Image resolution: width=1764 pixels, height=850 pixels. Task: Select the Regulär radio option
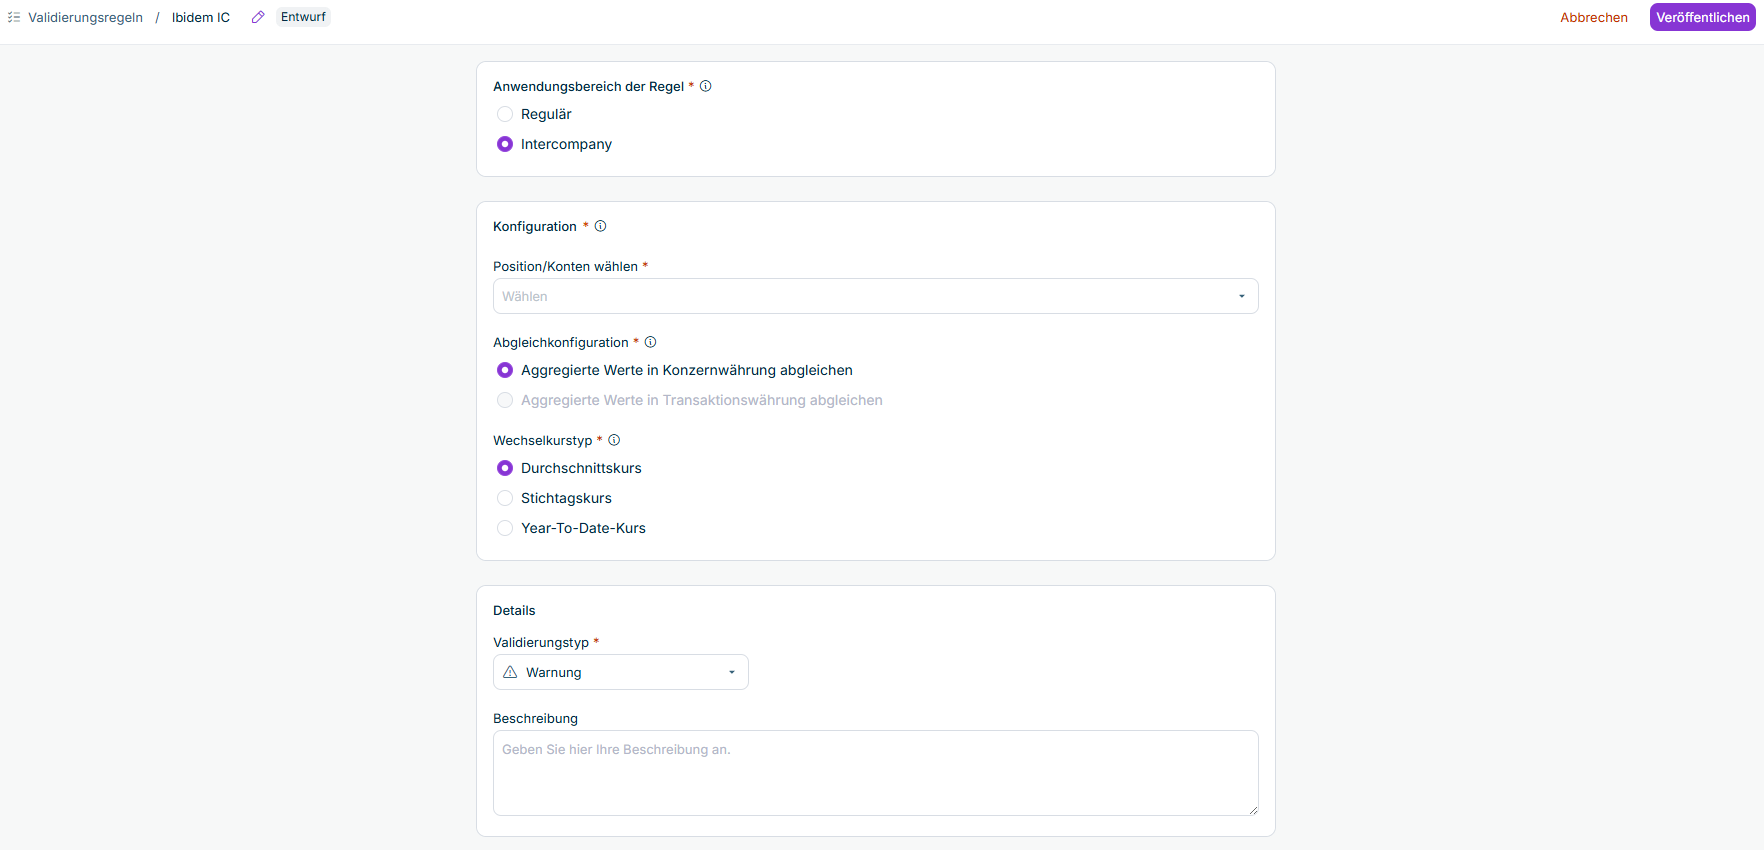pos(505,114)
